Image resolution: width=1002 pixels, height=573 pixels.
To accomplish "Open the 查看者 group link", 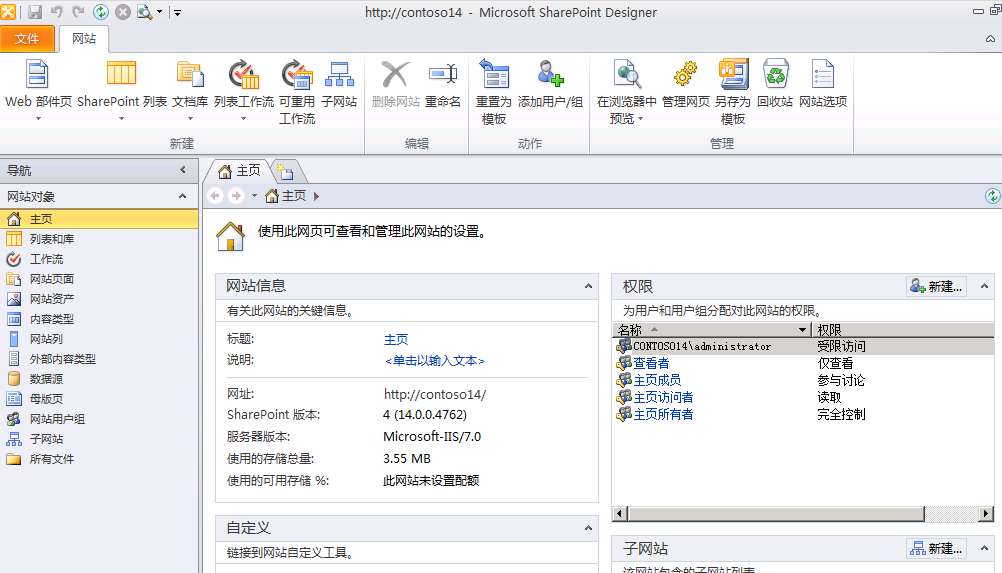I will (x=651, y=363).
